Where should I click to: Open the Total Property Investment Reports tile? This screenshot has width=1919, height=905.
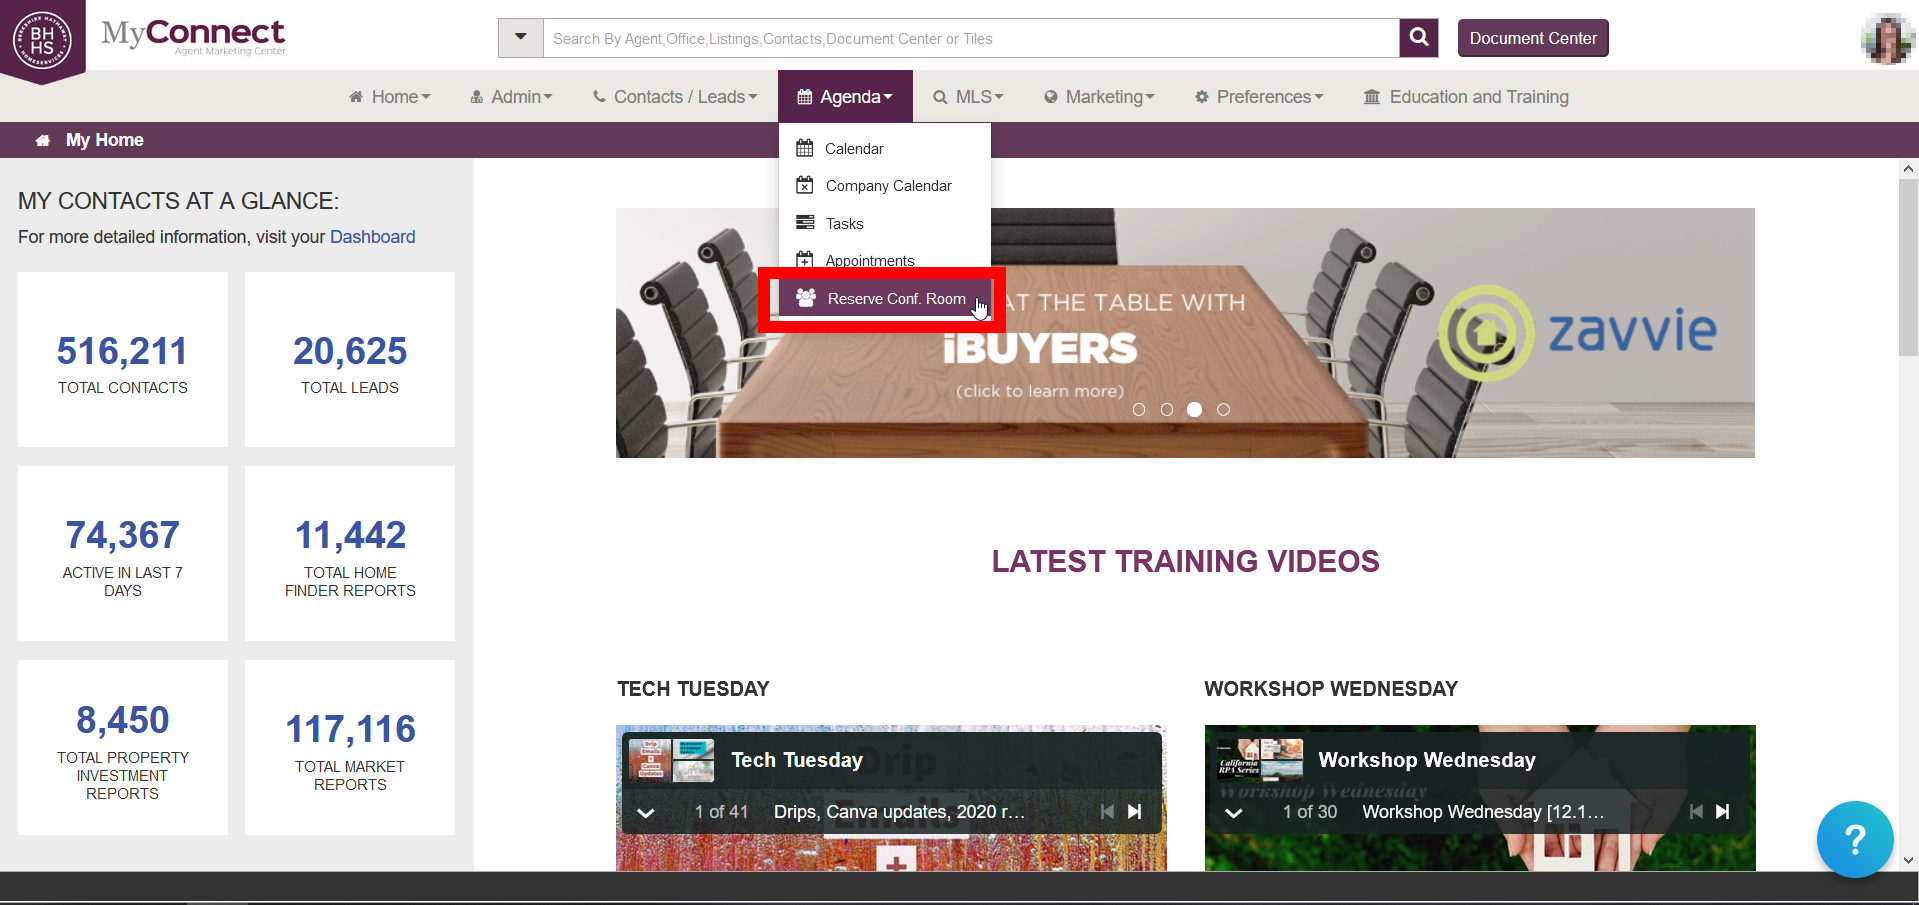point(123,747)
